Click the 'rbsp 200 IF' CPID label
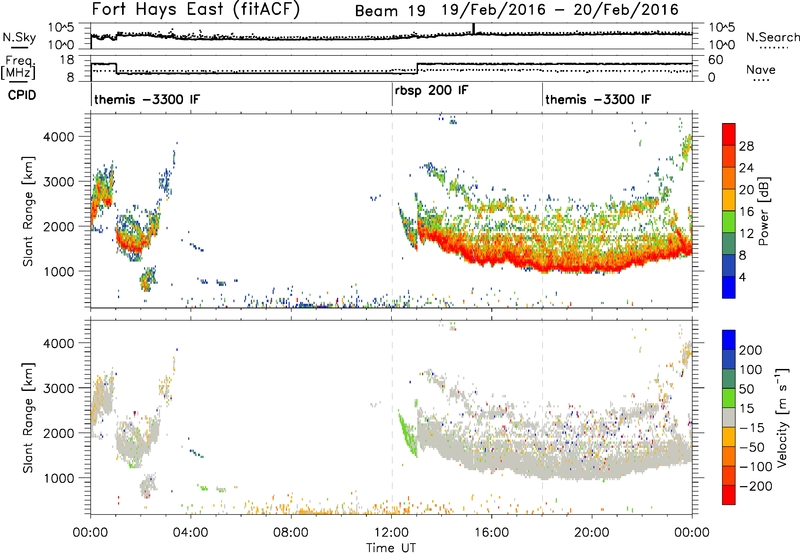This screenshot has width=800, height=554. click(432, 91)
